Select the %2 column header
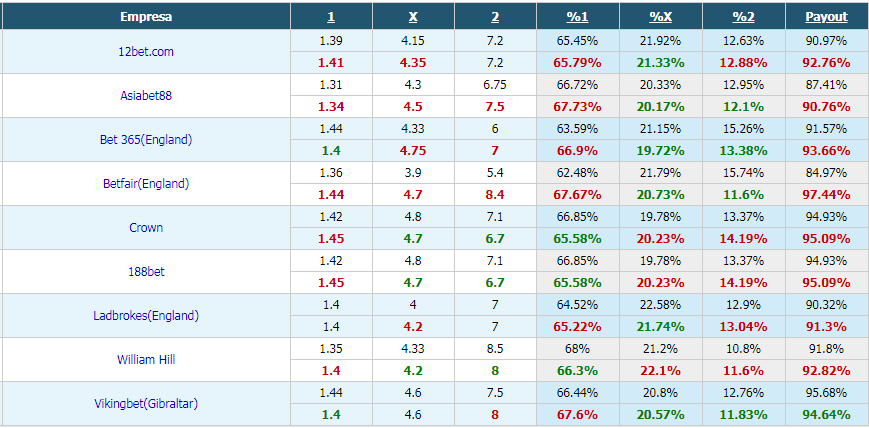The height and width of the screenshot is (428, 869). [743, 17]
